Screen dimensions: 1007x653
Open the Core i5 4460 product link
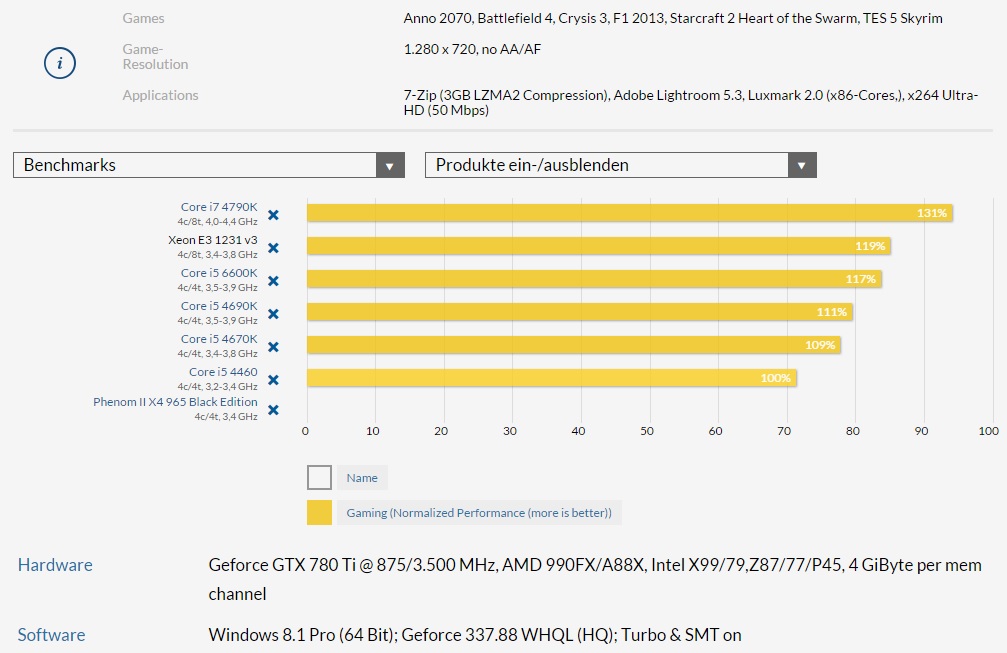223,372
